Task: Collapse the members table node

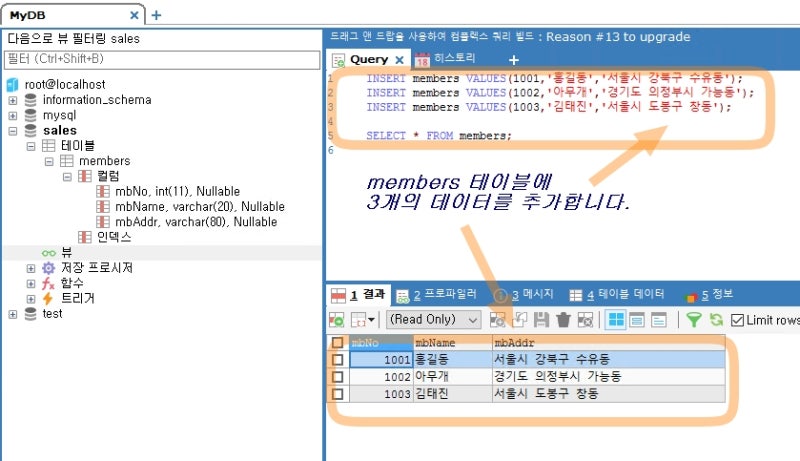Action: pyautogui.click(x=49, y=162)
